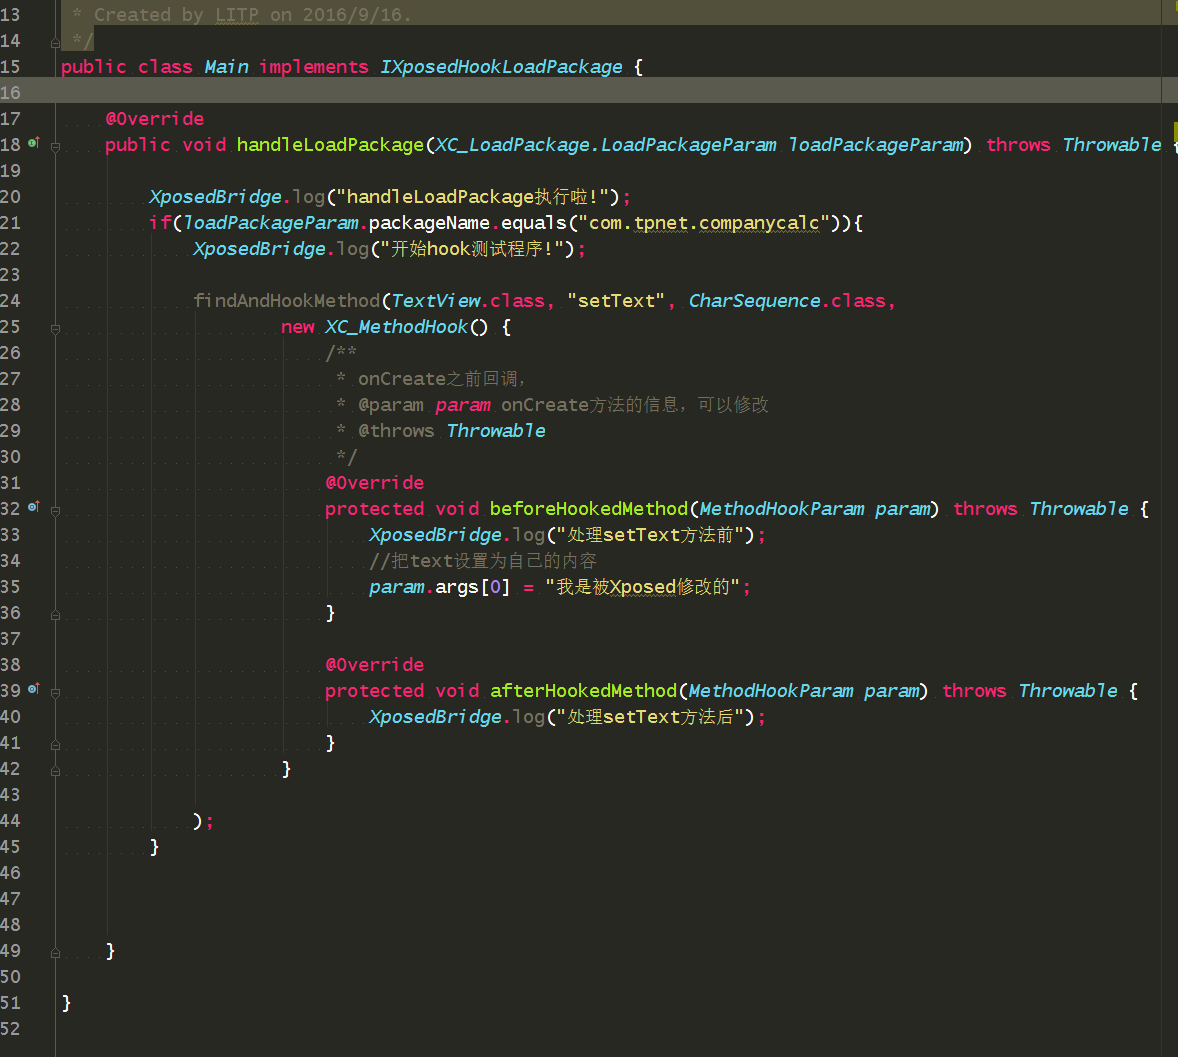Click class name Main on line 15
Viewport: 1178px width, 1057px height.
[226, 67]
